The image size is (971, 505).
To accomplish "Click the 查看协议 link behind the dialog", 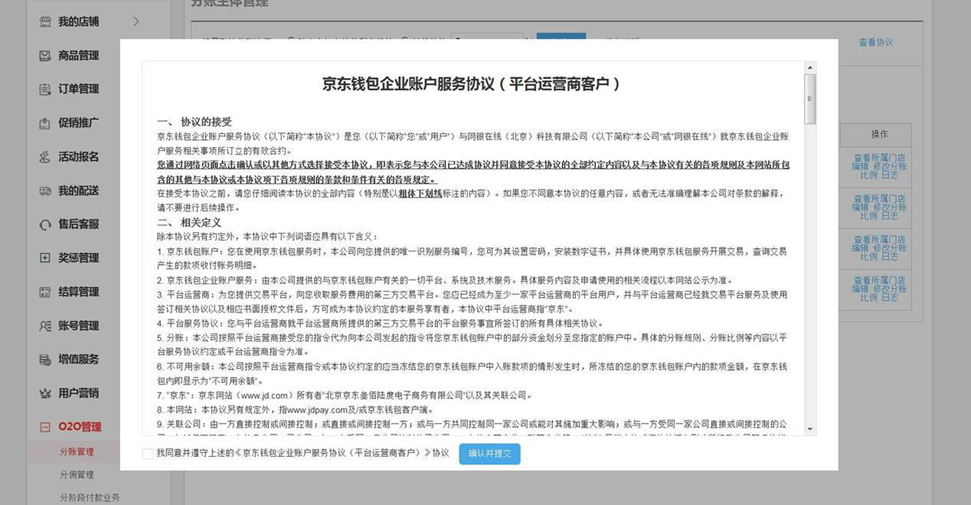I will coord(876,42).
